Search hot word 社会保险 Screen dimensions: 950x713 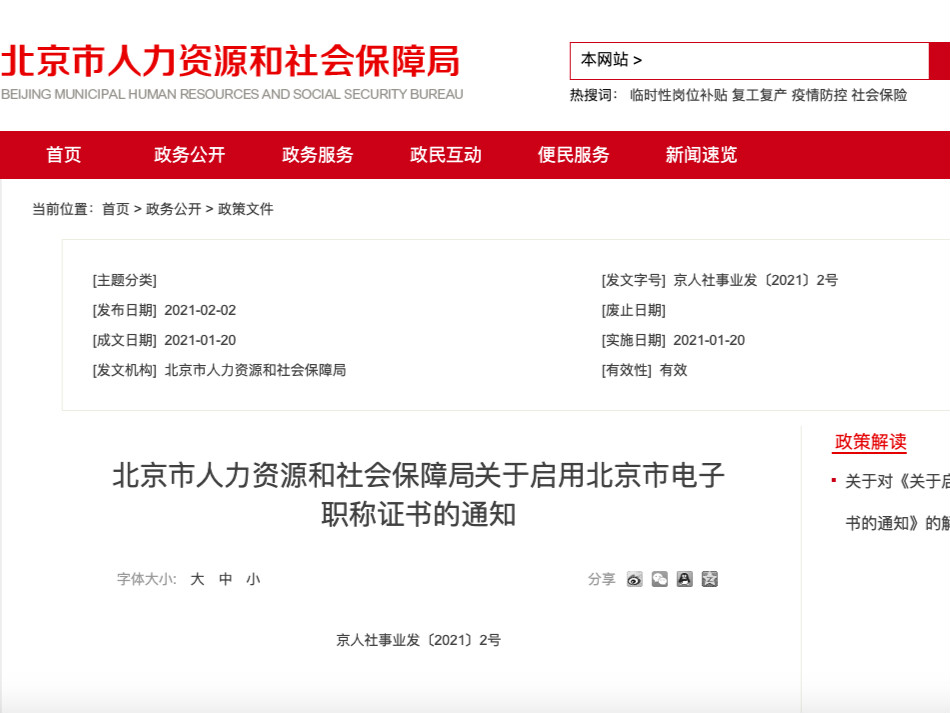[879, 95]
